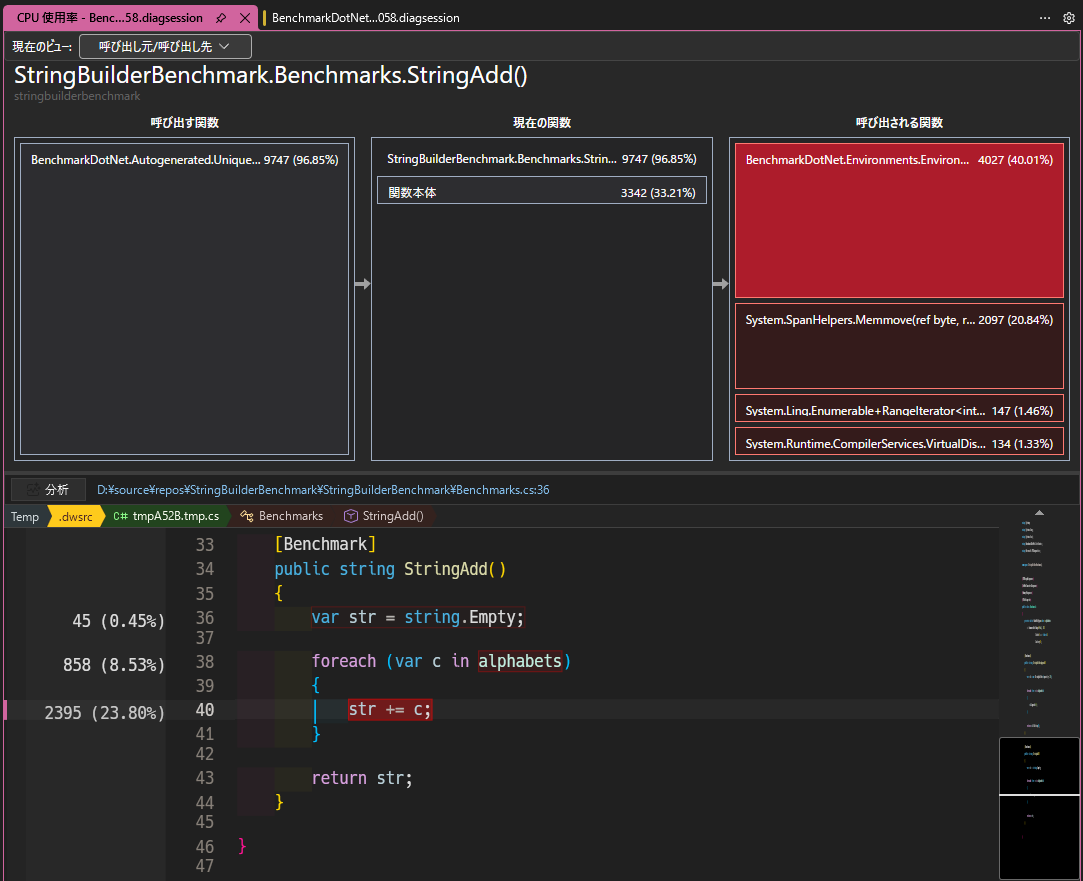
Task: Click 'var str = string.Empty;' code line
Action: point(418,617)
